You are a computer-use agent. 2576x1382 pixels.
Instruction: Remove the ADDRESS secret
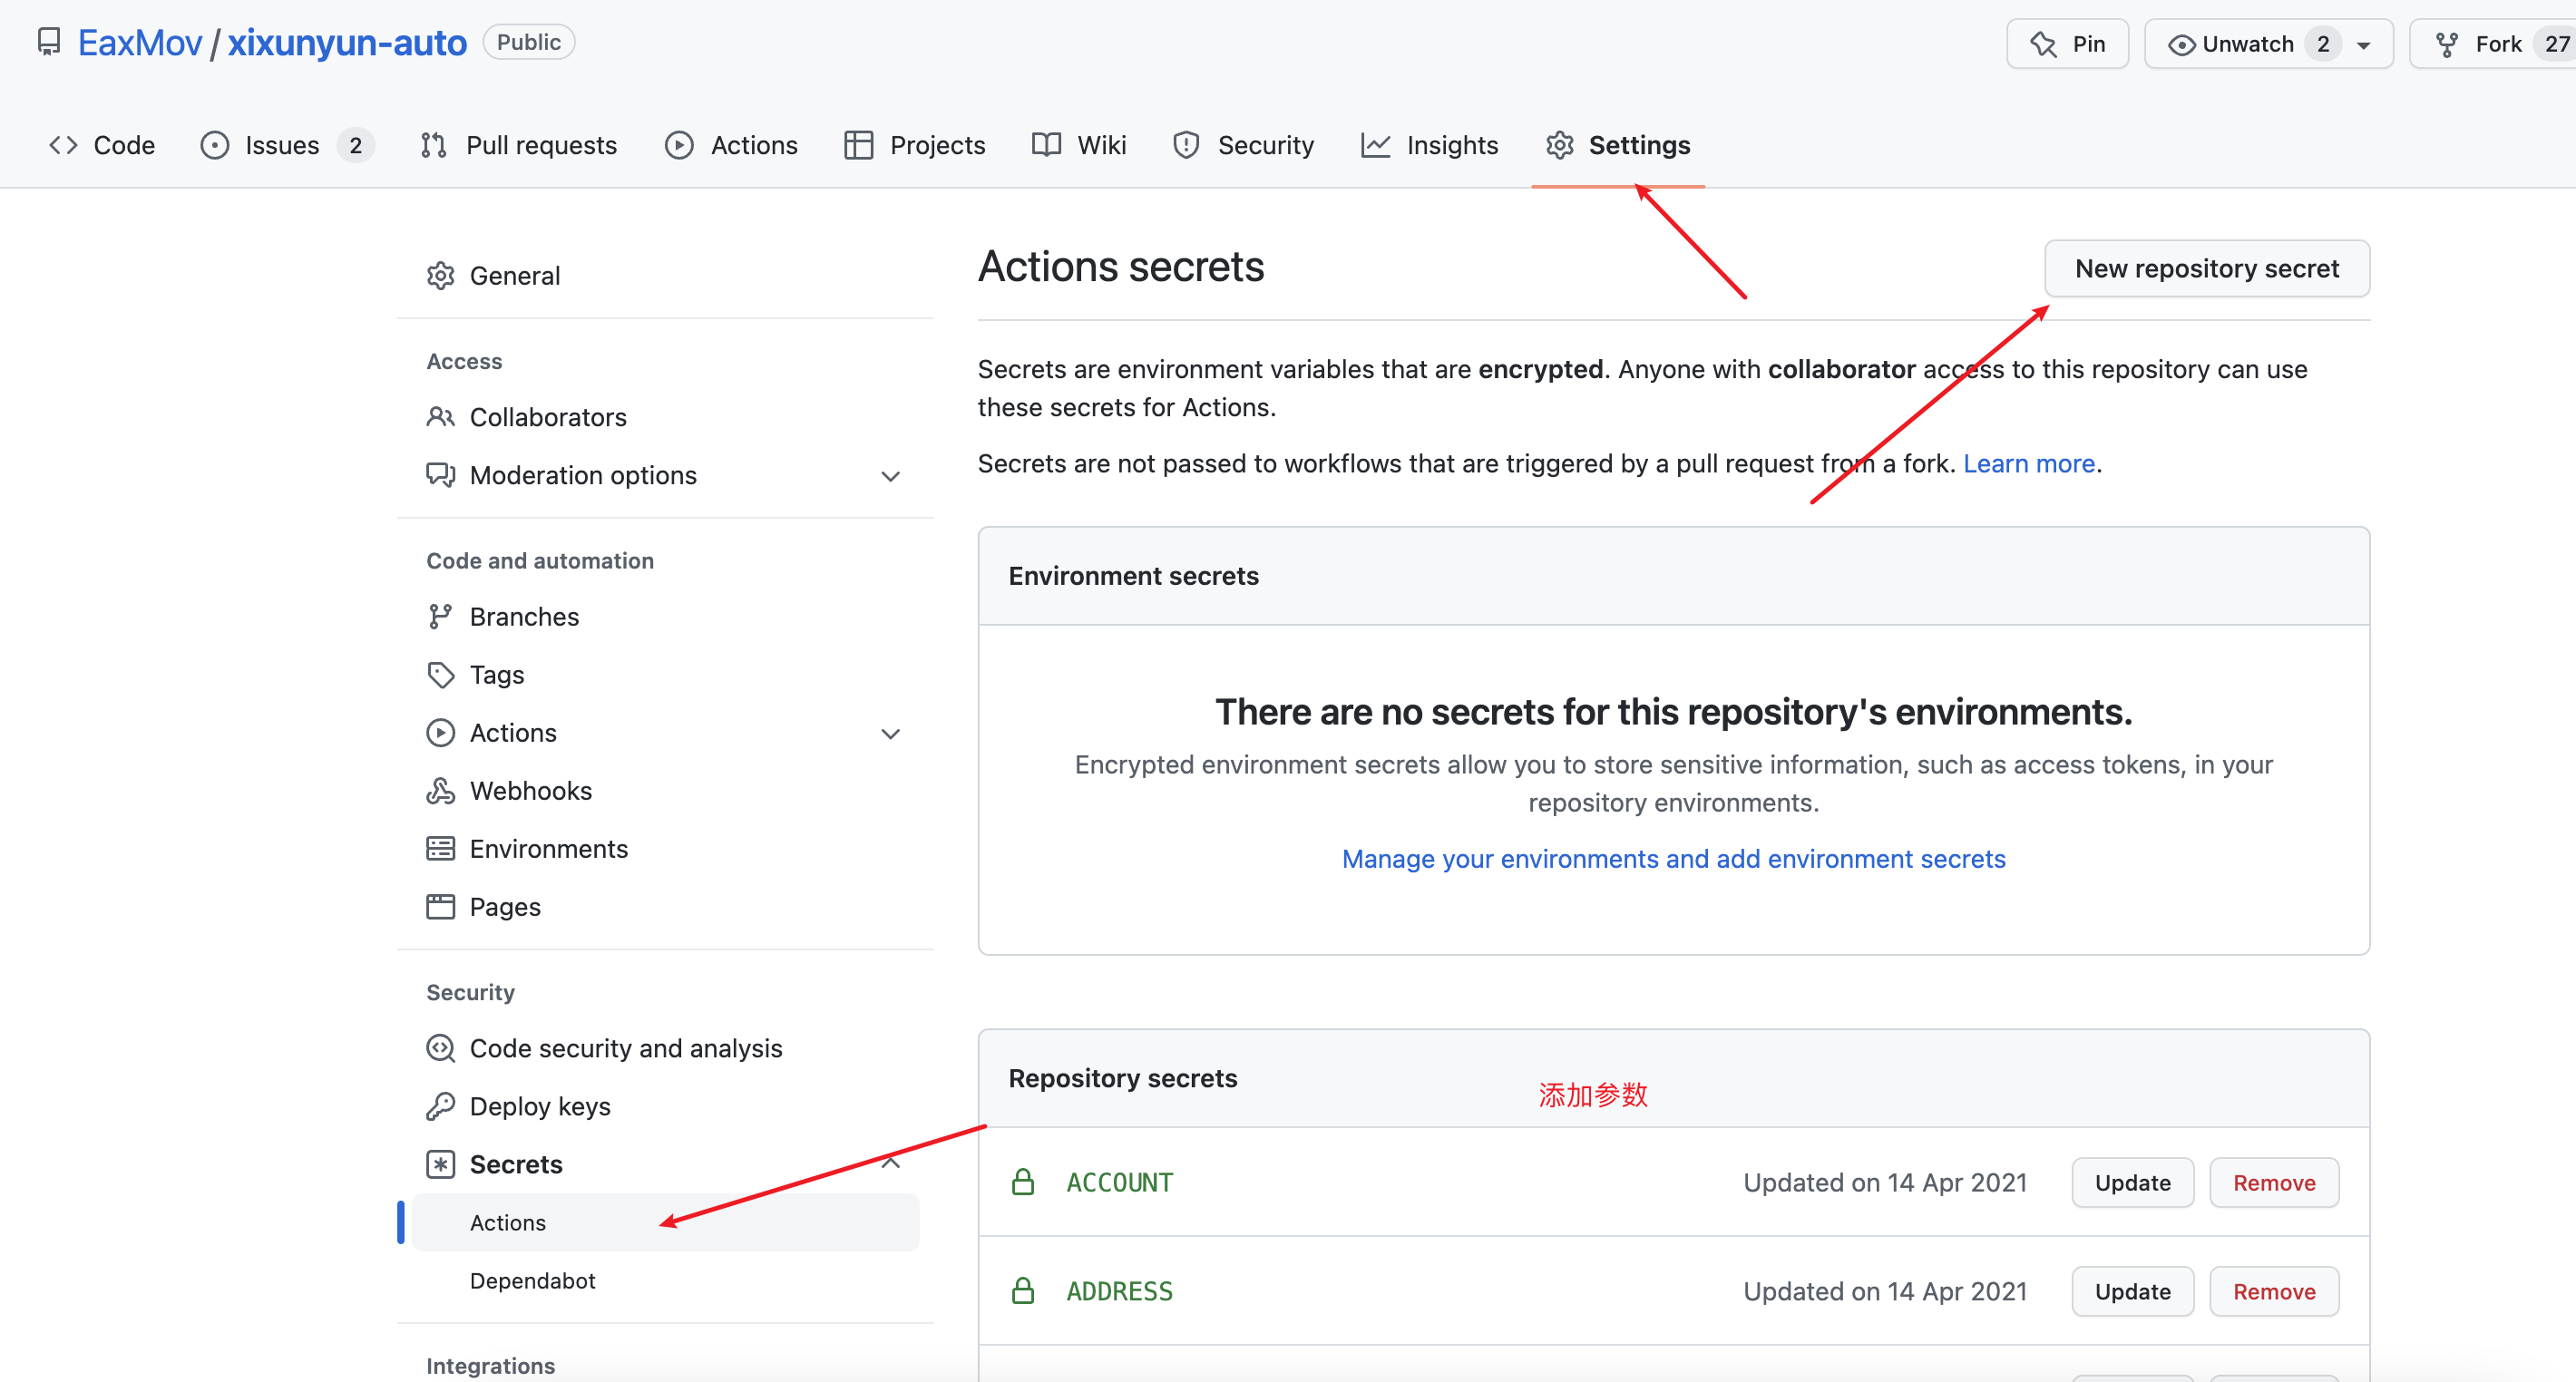coord(2273,1291)
